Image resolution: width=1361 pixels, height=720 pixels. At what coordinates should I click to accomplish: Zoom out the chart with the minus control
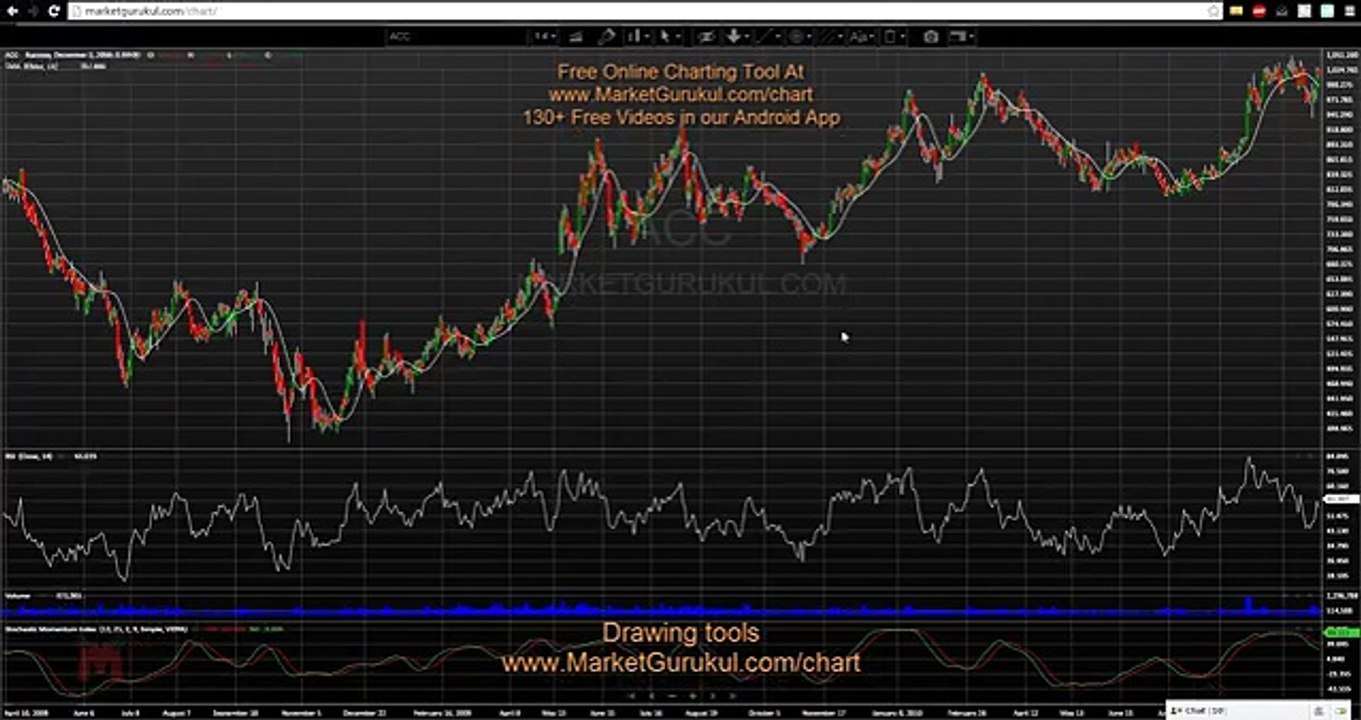[672, 695]
